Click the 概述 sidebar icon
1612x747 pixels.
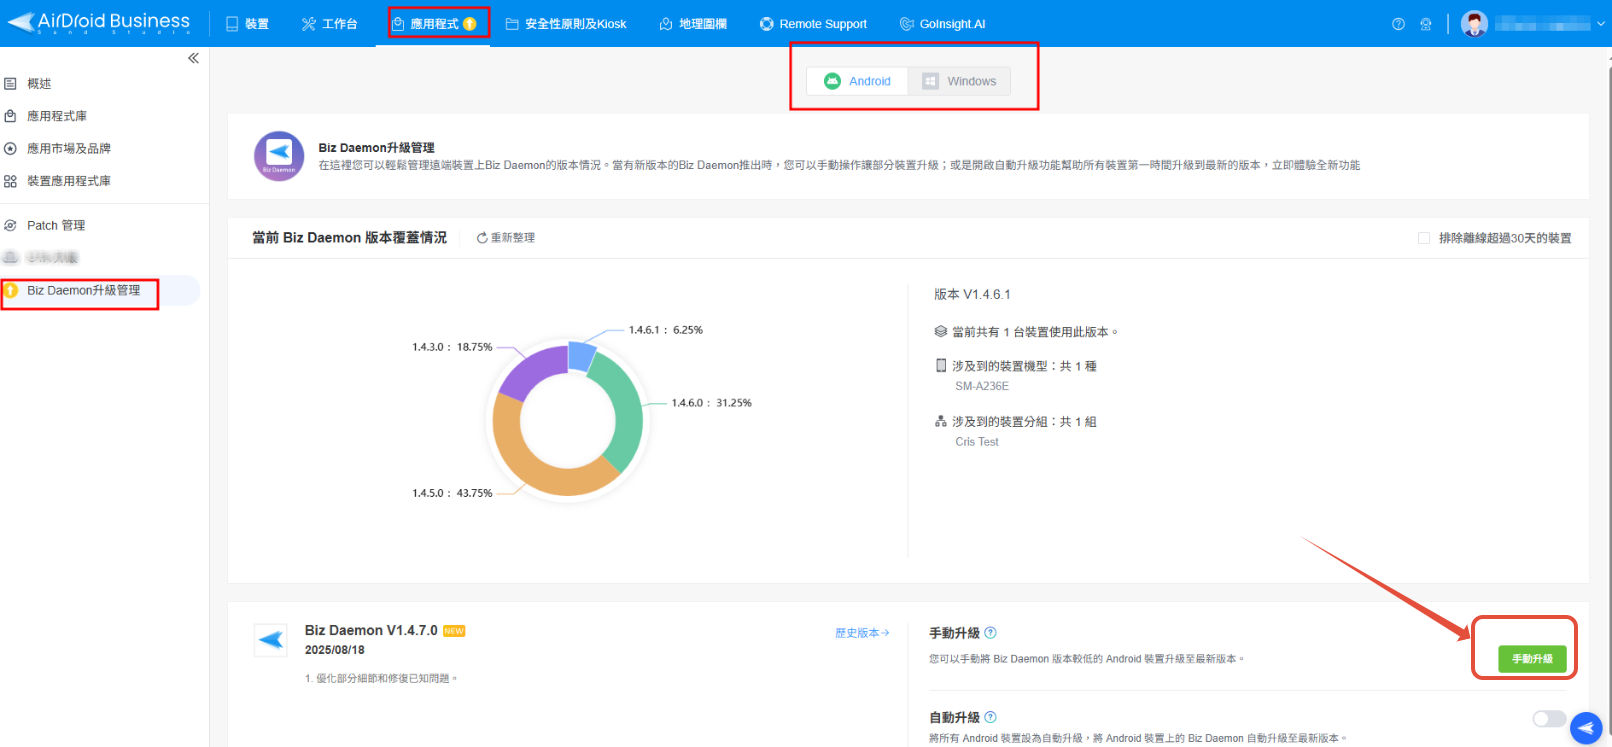click(10, 84)
